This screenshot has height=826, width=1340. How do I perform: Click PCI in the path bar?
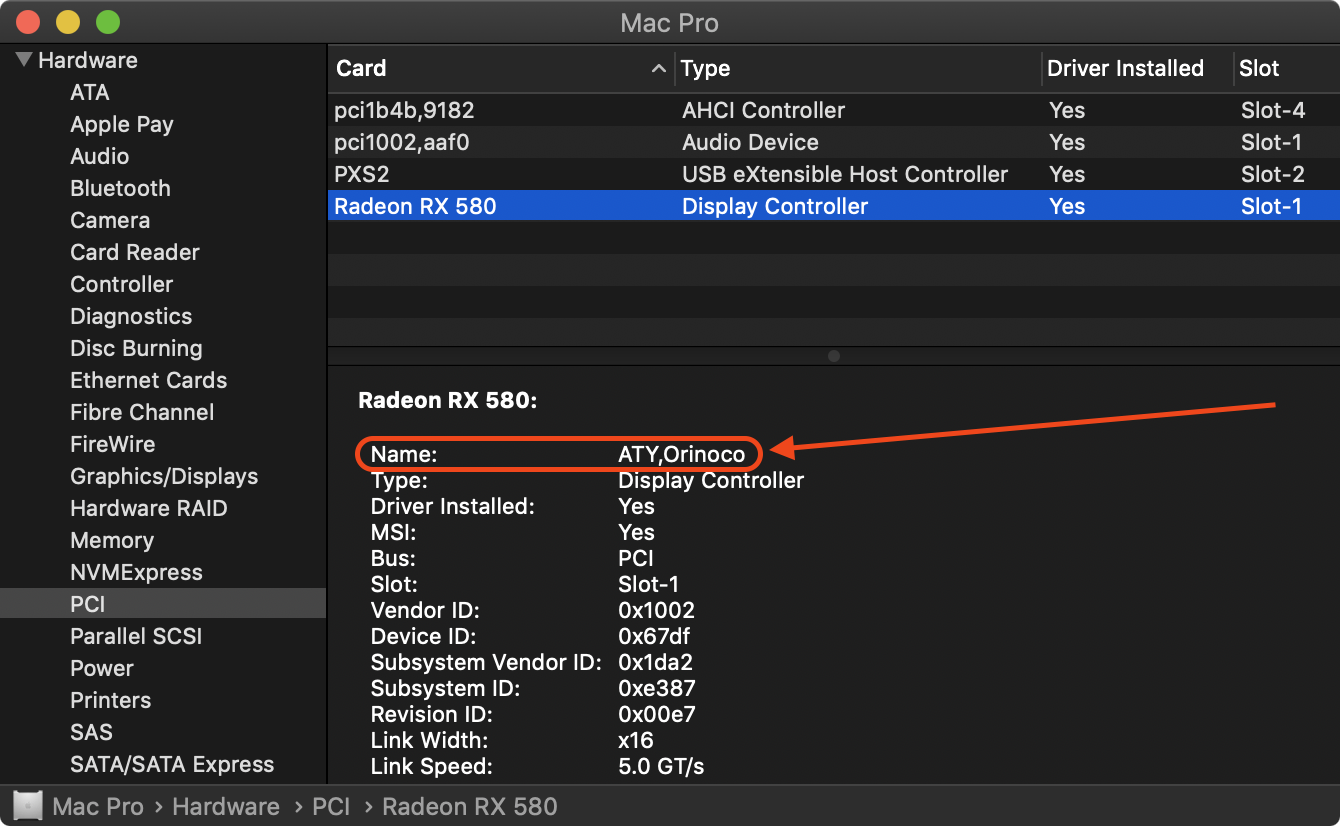click(x=331, y=806)
